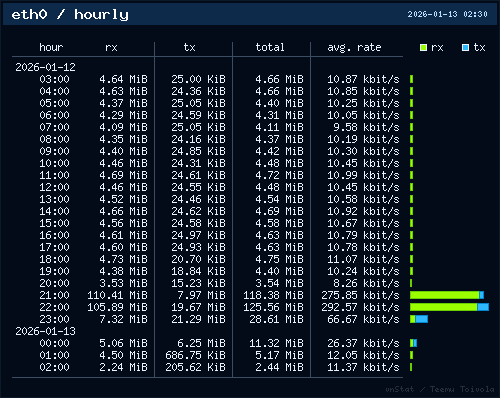
Task: Click avg rate 10.92 kbit/s
Action: coord(363,211)
